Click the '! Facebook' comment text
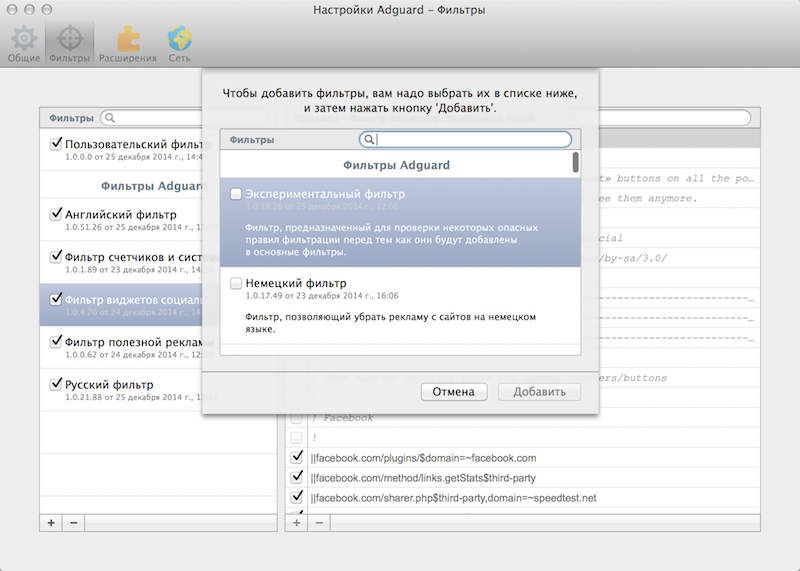 pyautogui.click(x=342, y=418)
